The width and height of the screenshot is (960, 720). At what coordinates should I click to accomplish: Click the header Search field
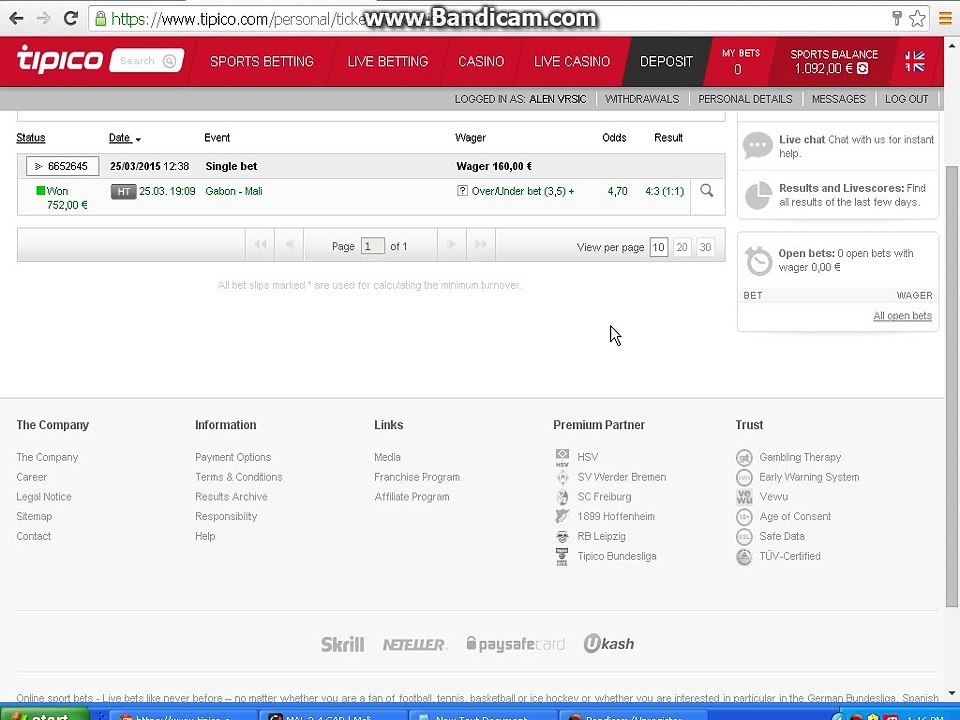(x=147, y=61)
